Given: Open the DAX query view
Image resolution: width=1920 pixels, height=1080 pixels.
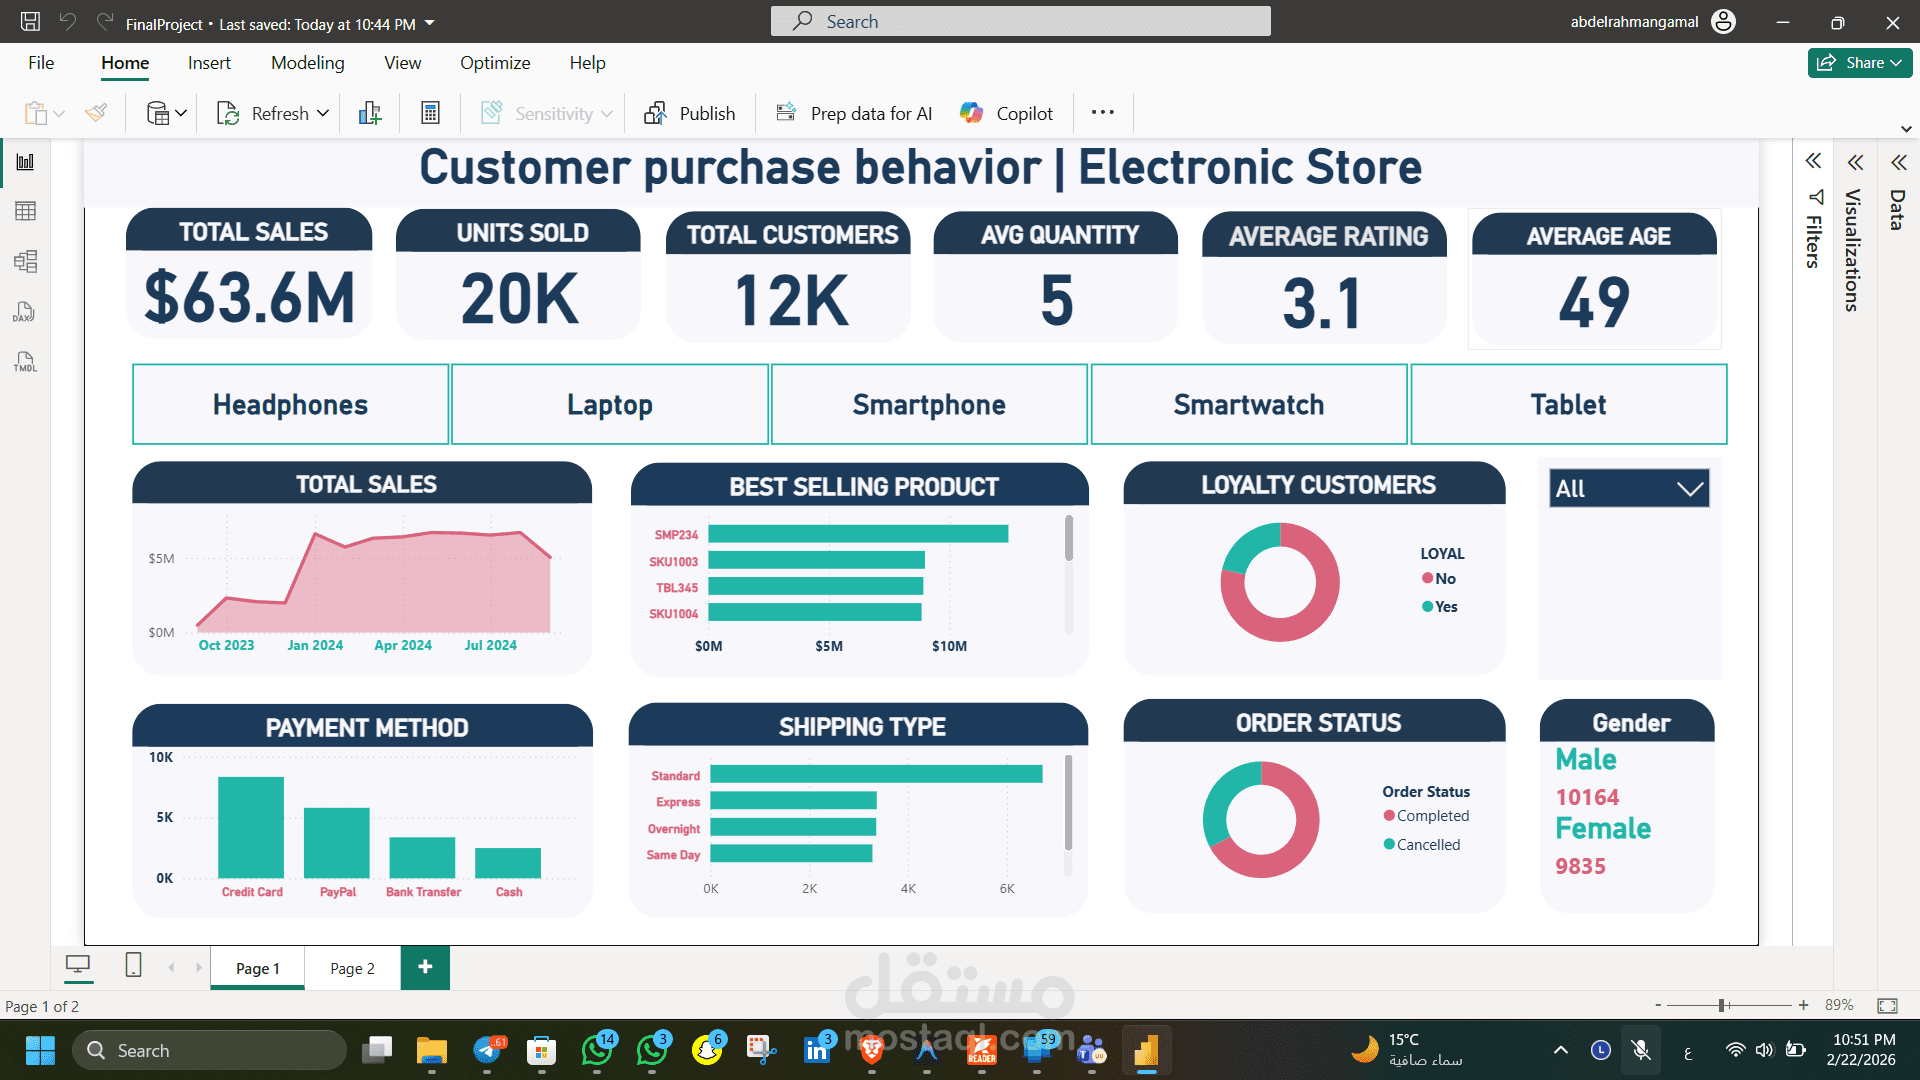Looking at the screenshot, I should [x=25, y=312].
